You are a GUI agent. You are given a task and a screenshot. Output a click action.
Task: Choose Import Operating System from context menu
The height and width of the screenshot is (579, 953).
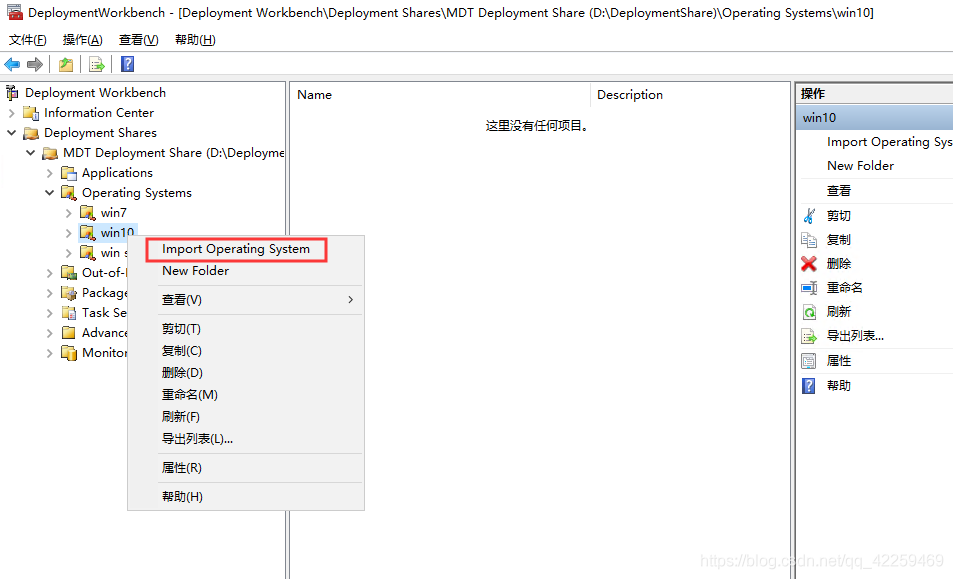pos(236,249)
